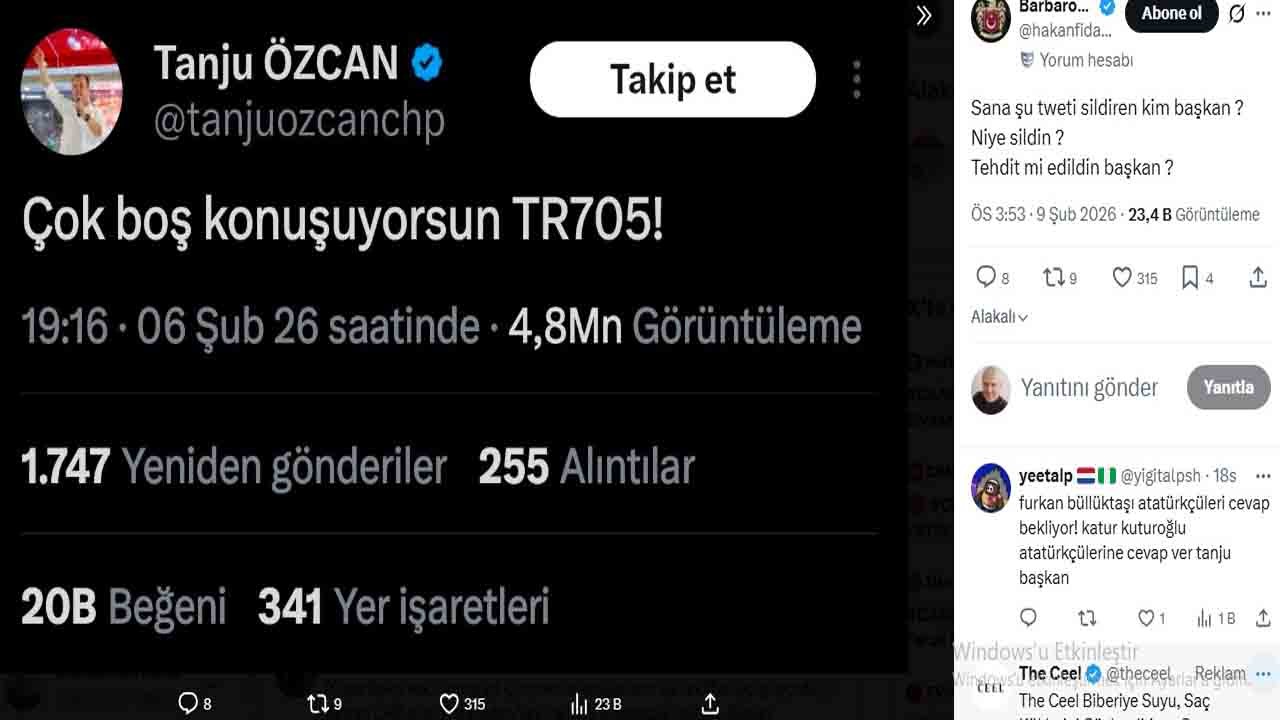
Task: Open the @tanjuozcanchp handle link
Action: [299, 121]
